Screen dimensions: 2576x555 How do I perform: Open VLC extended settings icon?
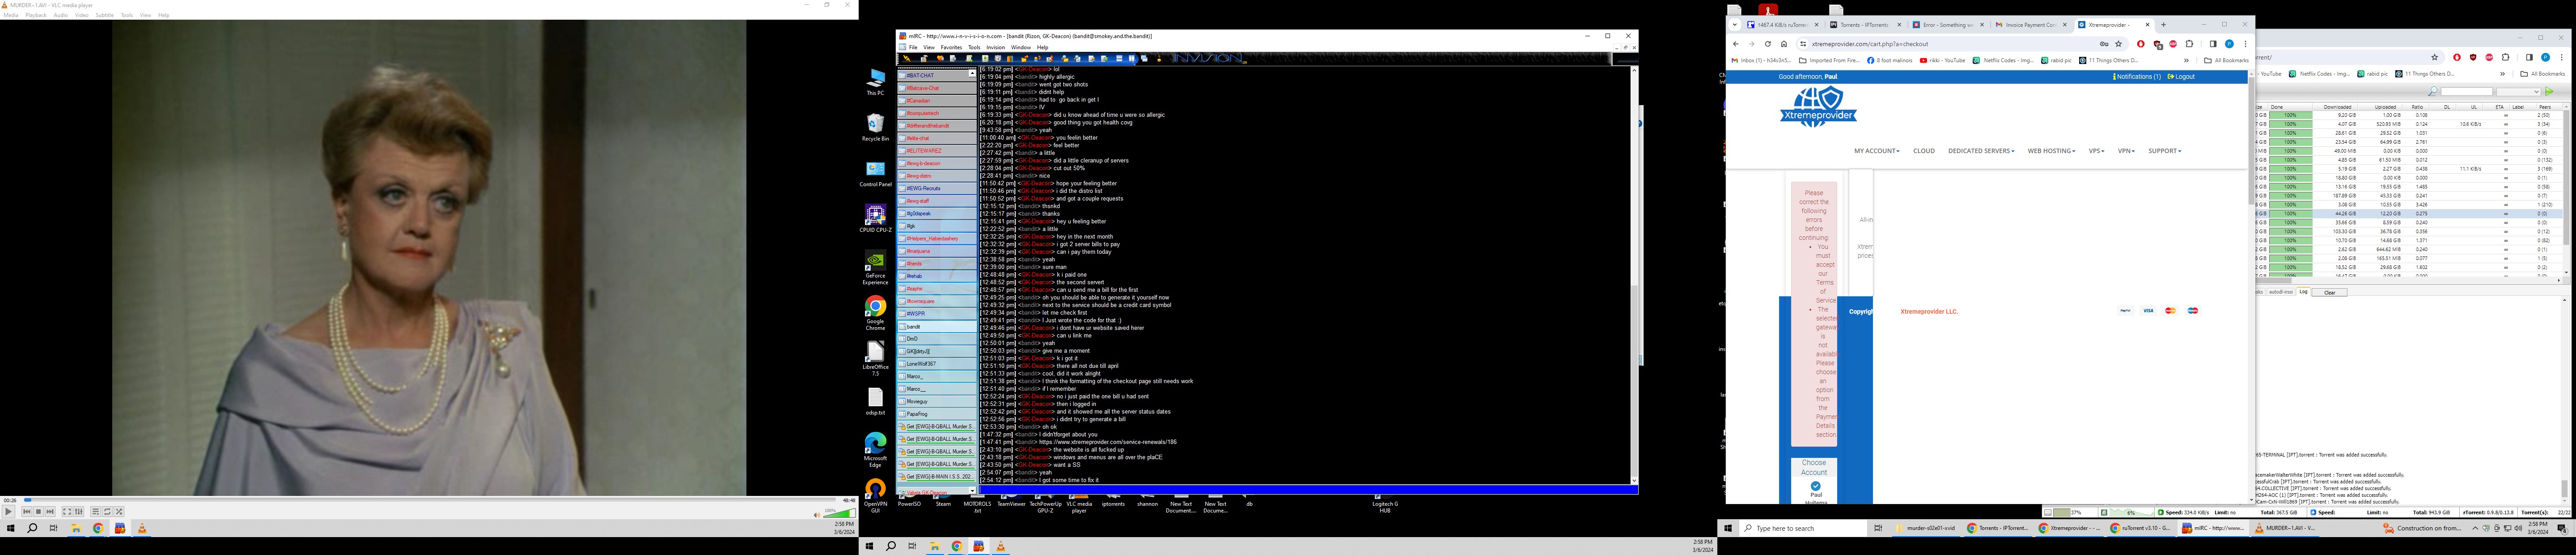pyautogui.click(x=79, y=511)
